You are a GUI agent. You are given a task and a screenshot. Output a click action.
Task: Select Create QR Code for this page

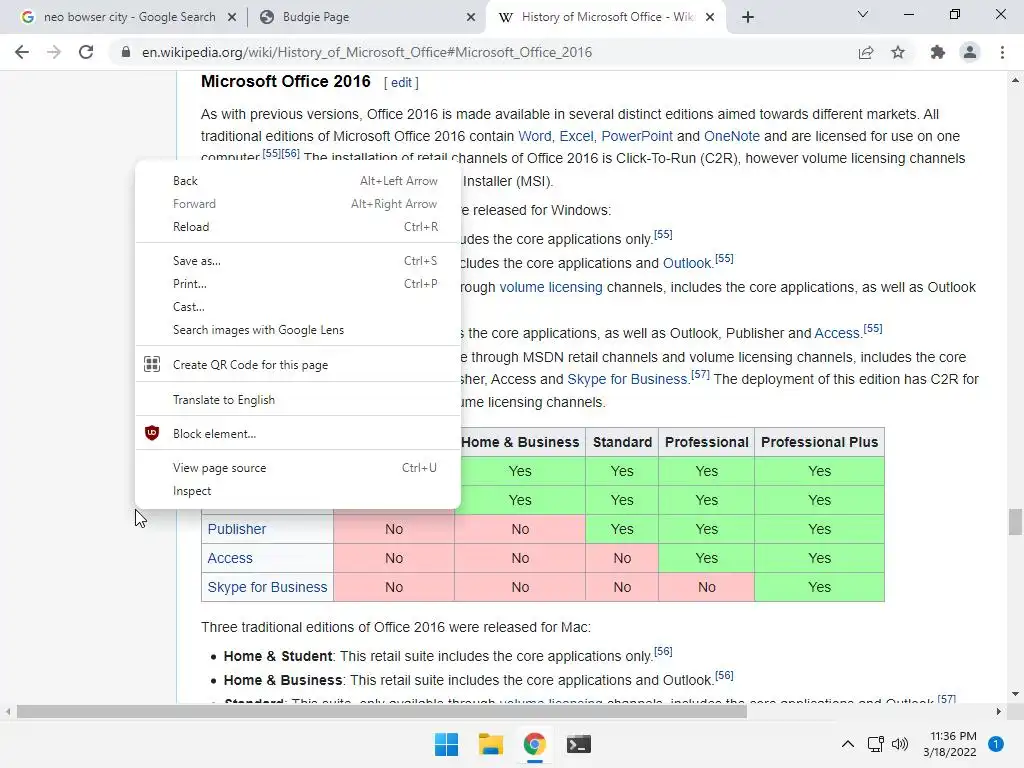(298, 364)
